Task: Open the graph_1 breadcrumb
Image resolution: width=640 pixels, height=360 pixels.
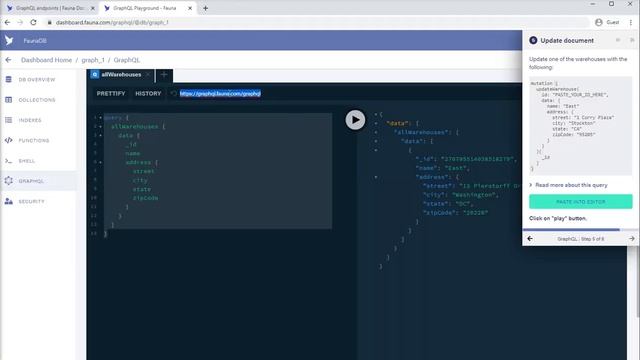Action: click(x=93, y=60)
